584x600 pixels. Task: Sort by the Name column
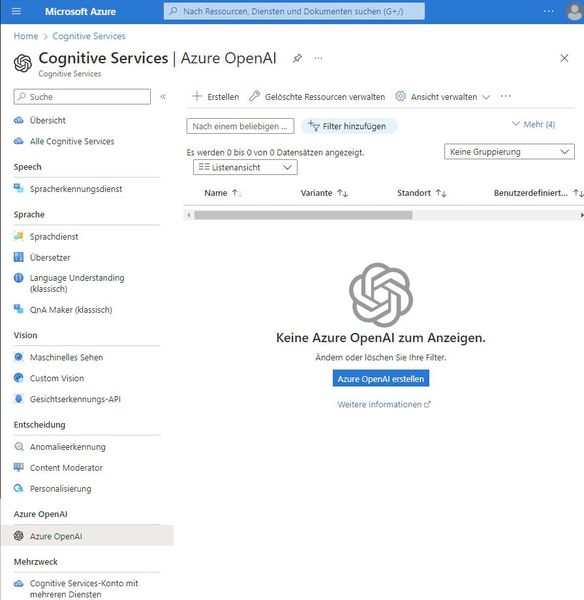click(x=222, y=193)
